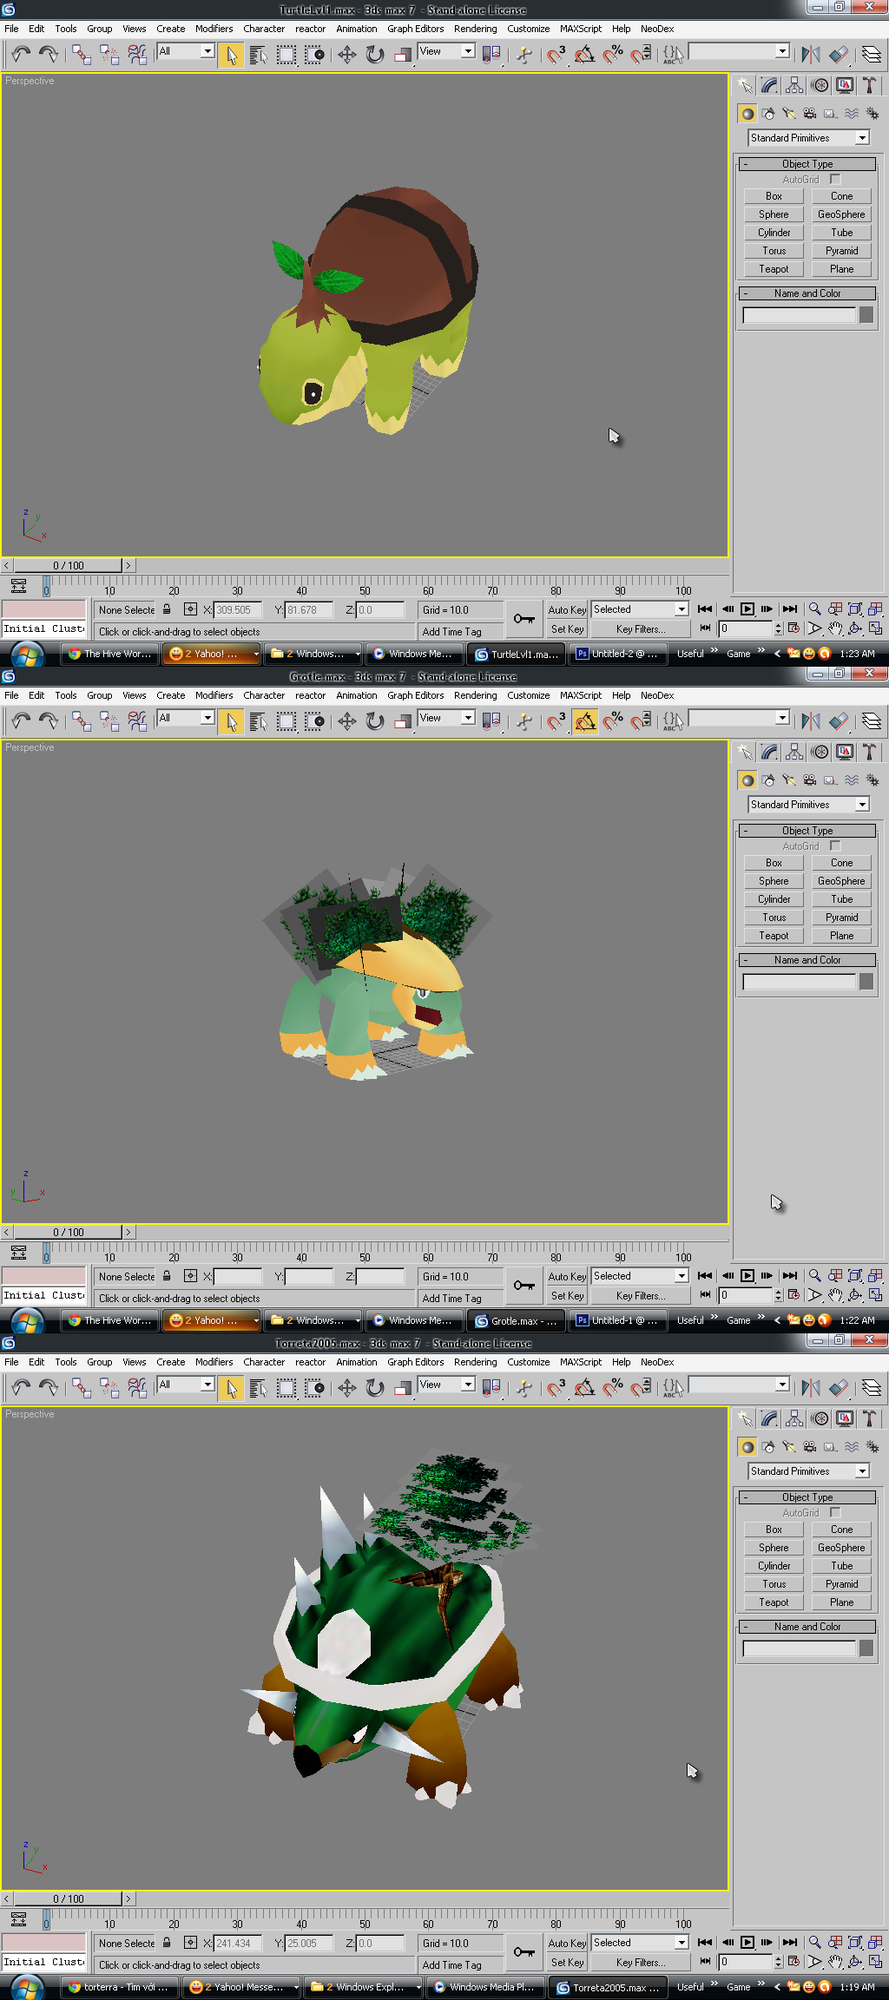The width and height of the screenshot is (889, 2000).
Task: Open Mirror tool in TurtleLvl1.max toolbar
Action: pyautogui.click(x=811, y=54)
